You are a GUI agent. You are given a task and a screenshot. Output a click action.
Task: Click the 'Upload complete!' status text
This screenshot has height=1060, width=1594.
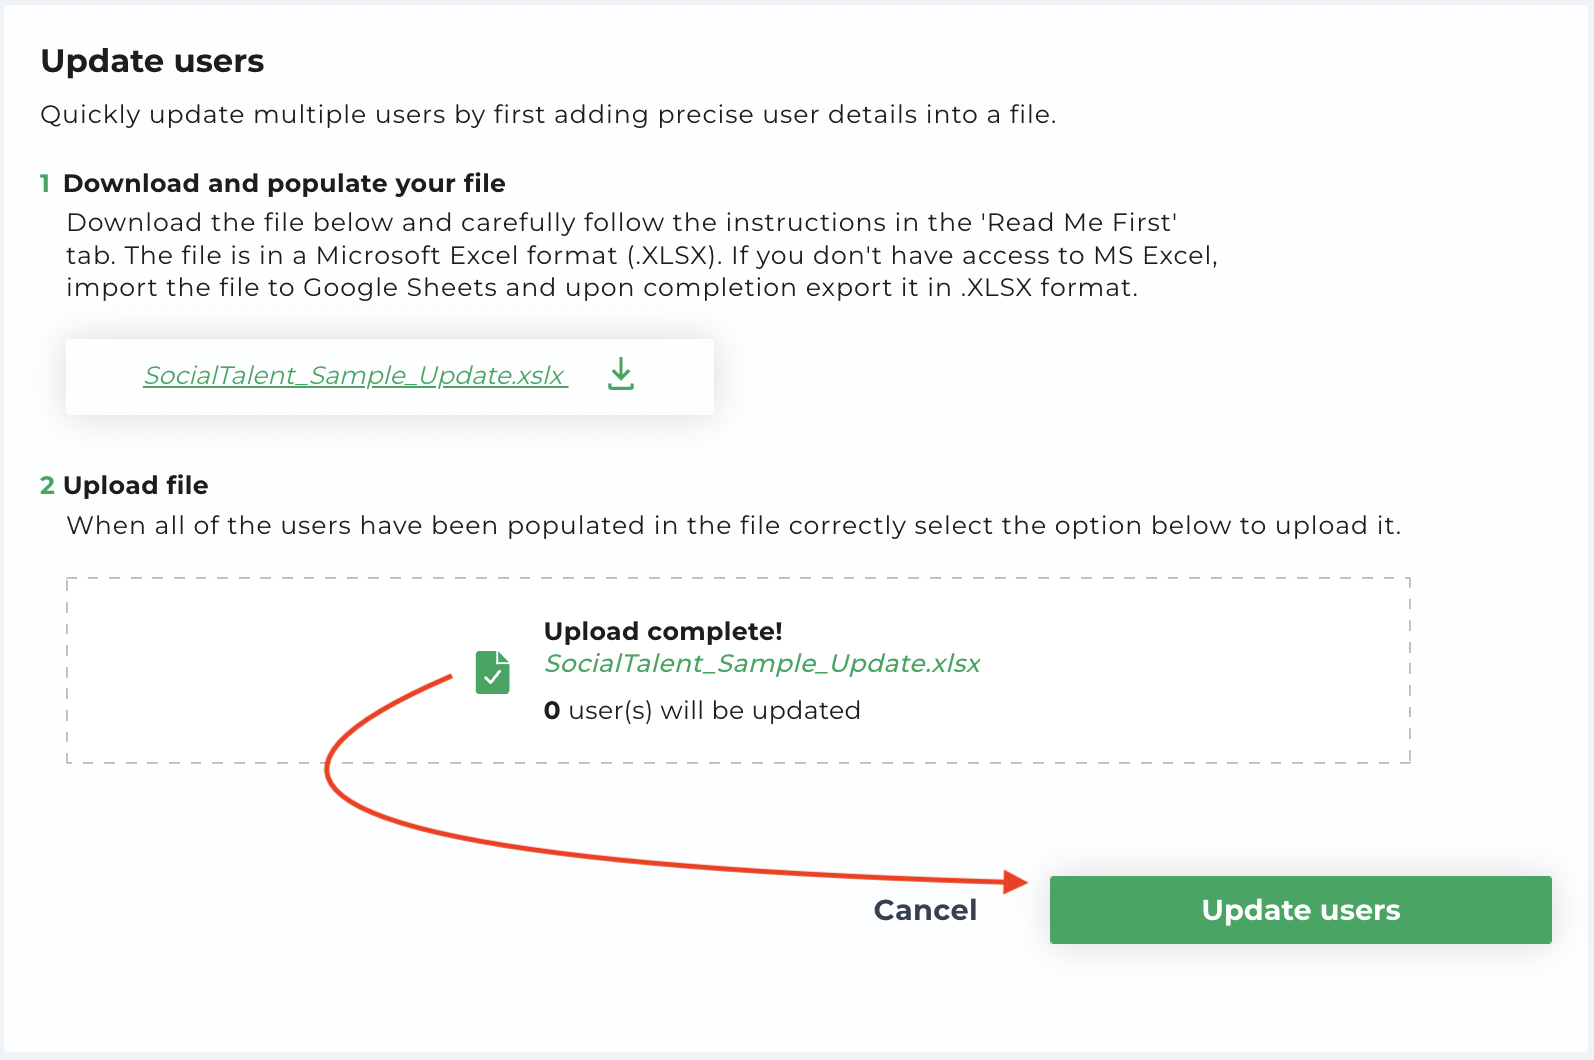pyautogui.click(x=663, y=631)
